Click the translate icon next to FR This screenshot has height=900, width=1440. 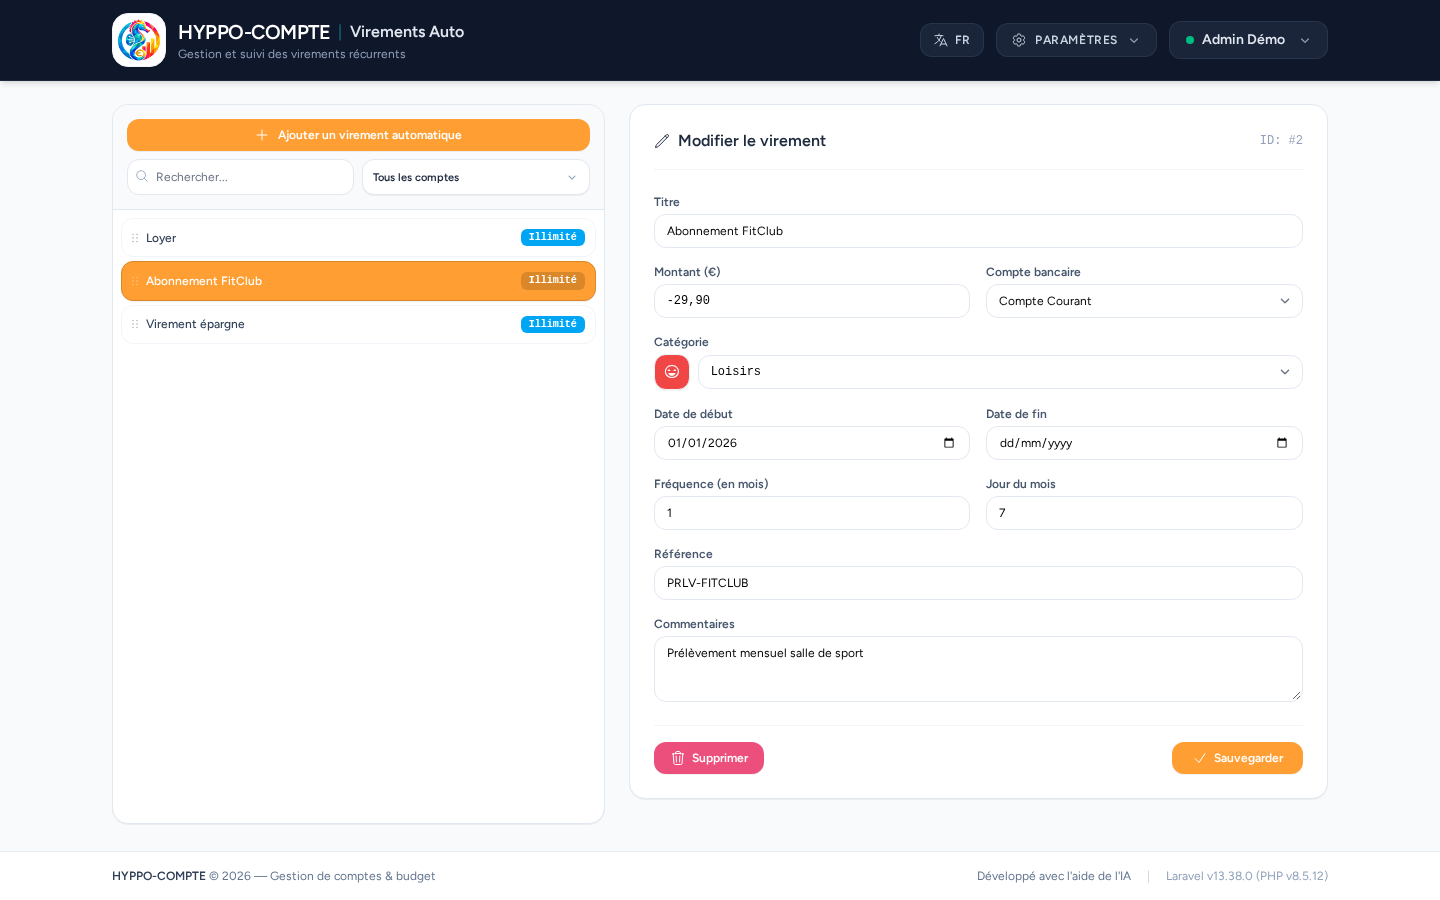tap(941, 40)
